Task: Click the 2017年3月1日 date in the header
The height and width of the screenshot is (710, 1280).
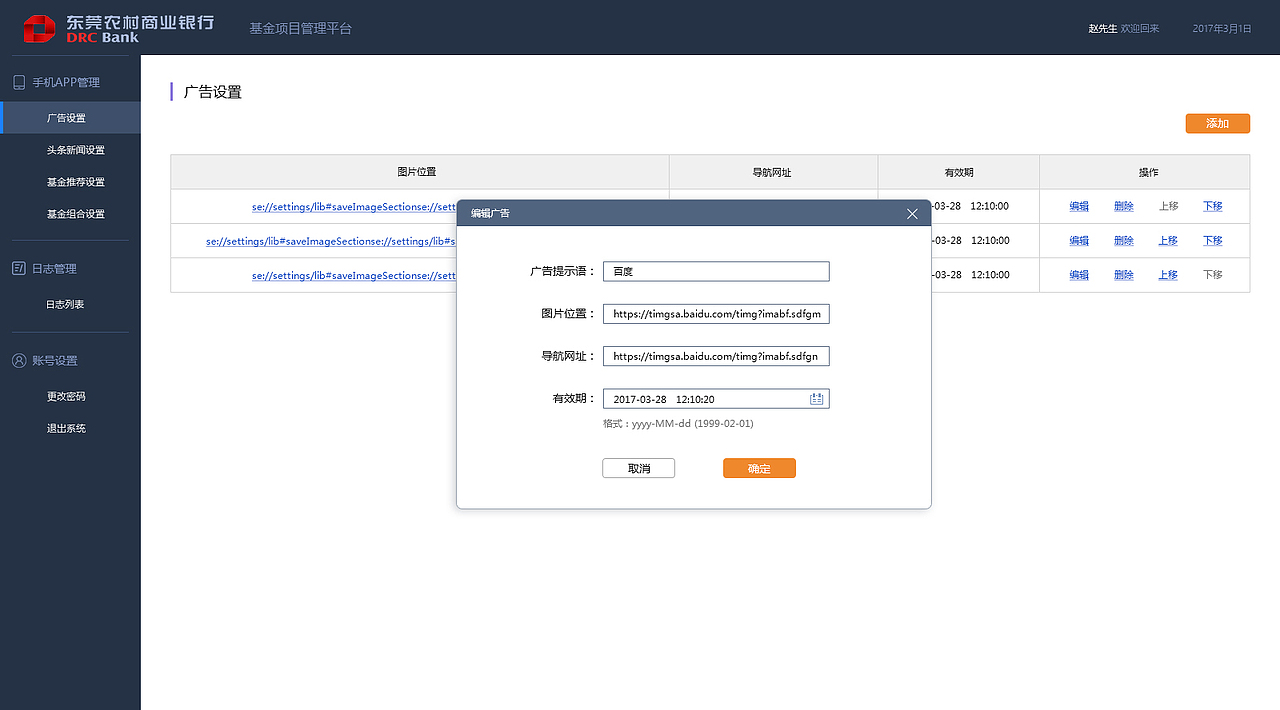Action: 1222,28
